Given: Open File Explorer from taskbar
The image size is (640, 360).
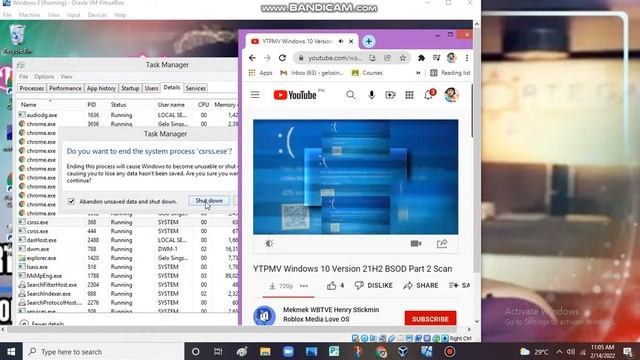Looking at the screenshot, I should pyautogui.click(x=265, y=351).
